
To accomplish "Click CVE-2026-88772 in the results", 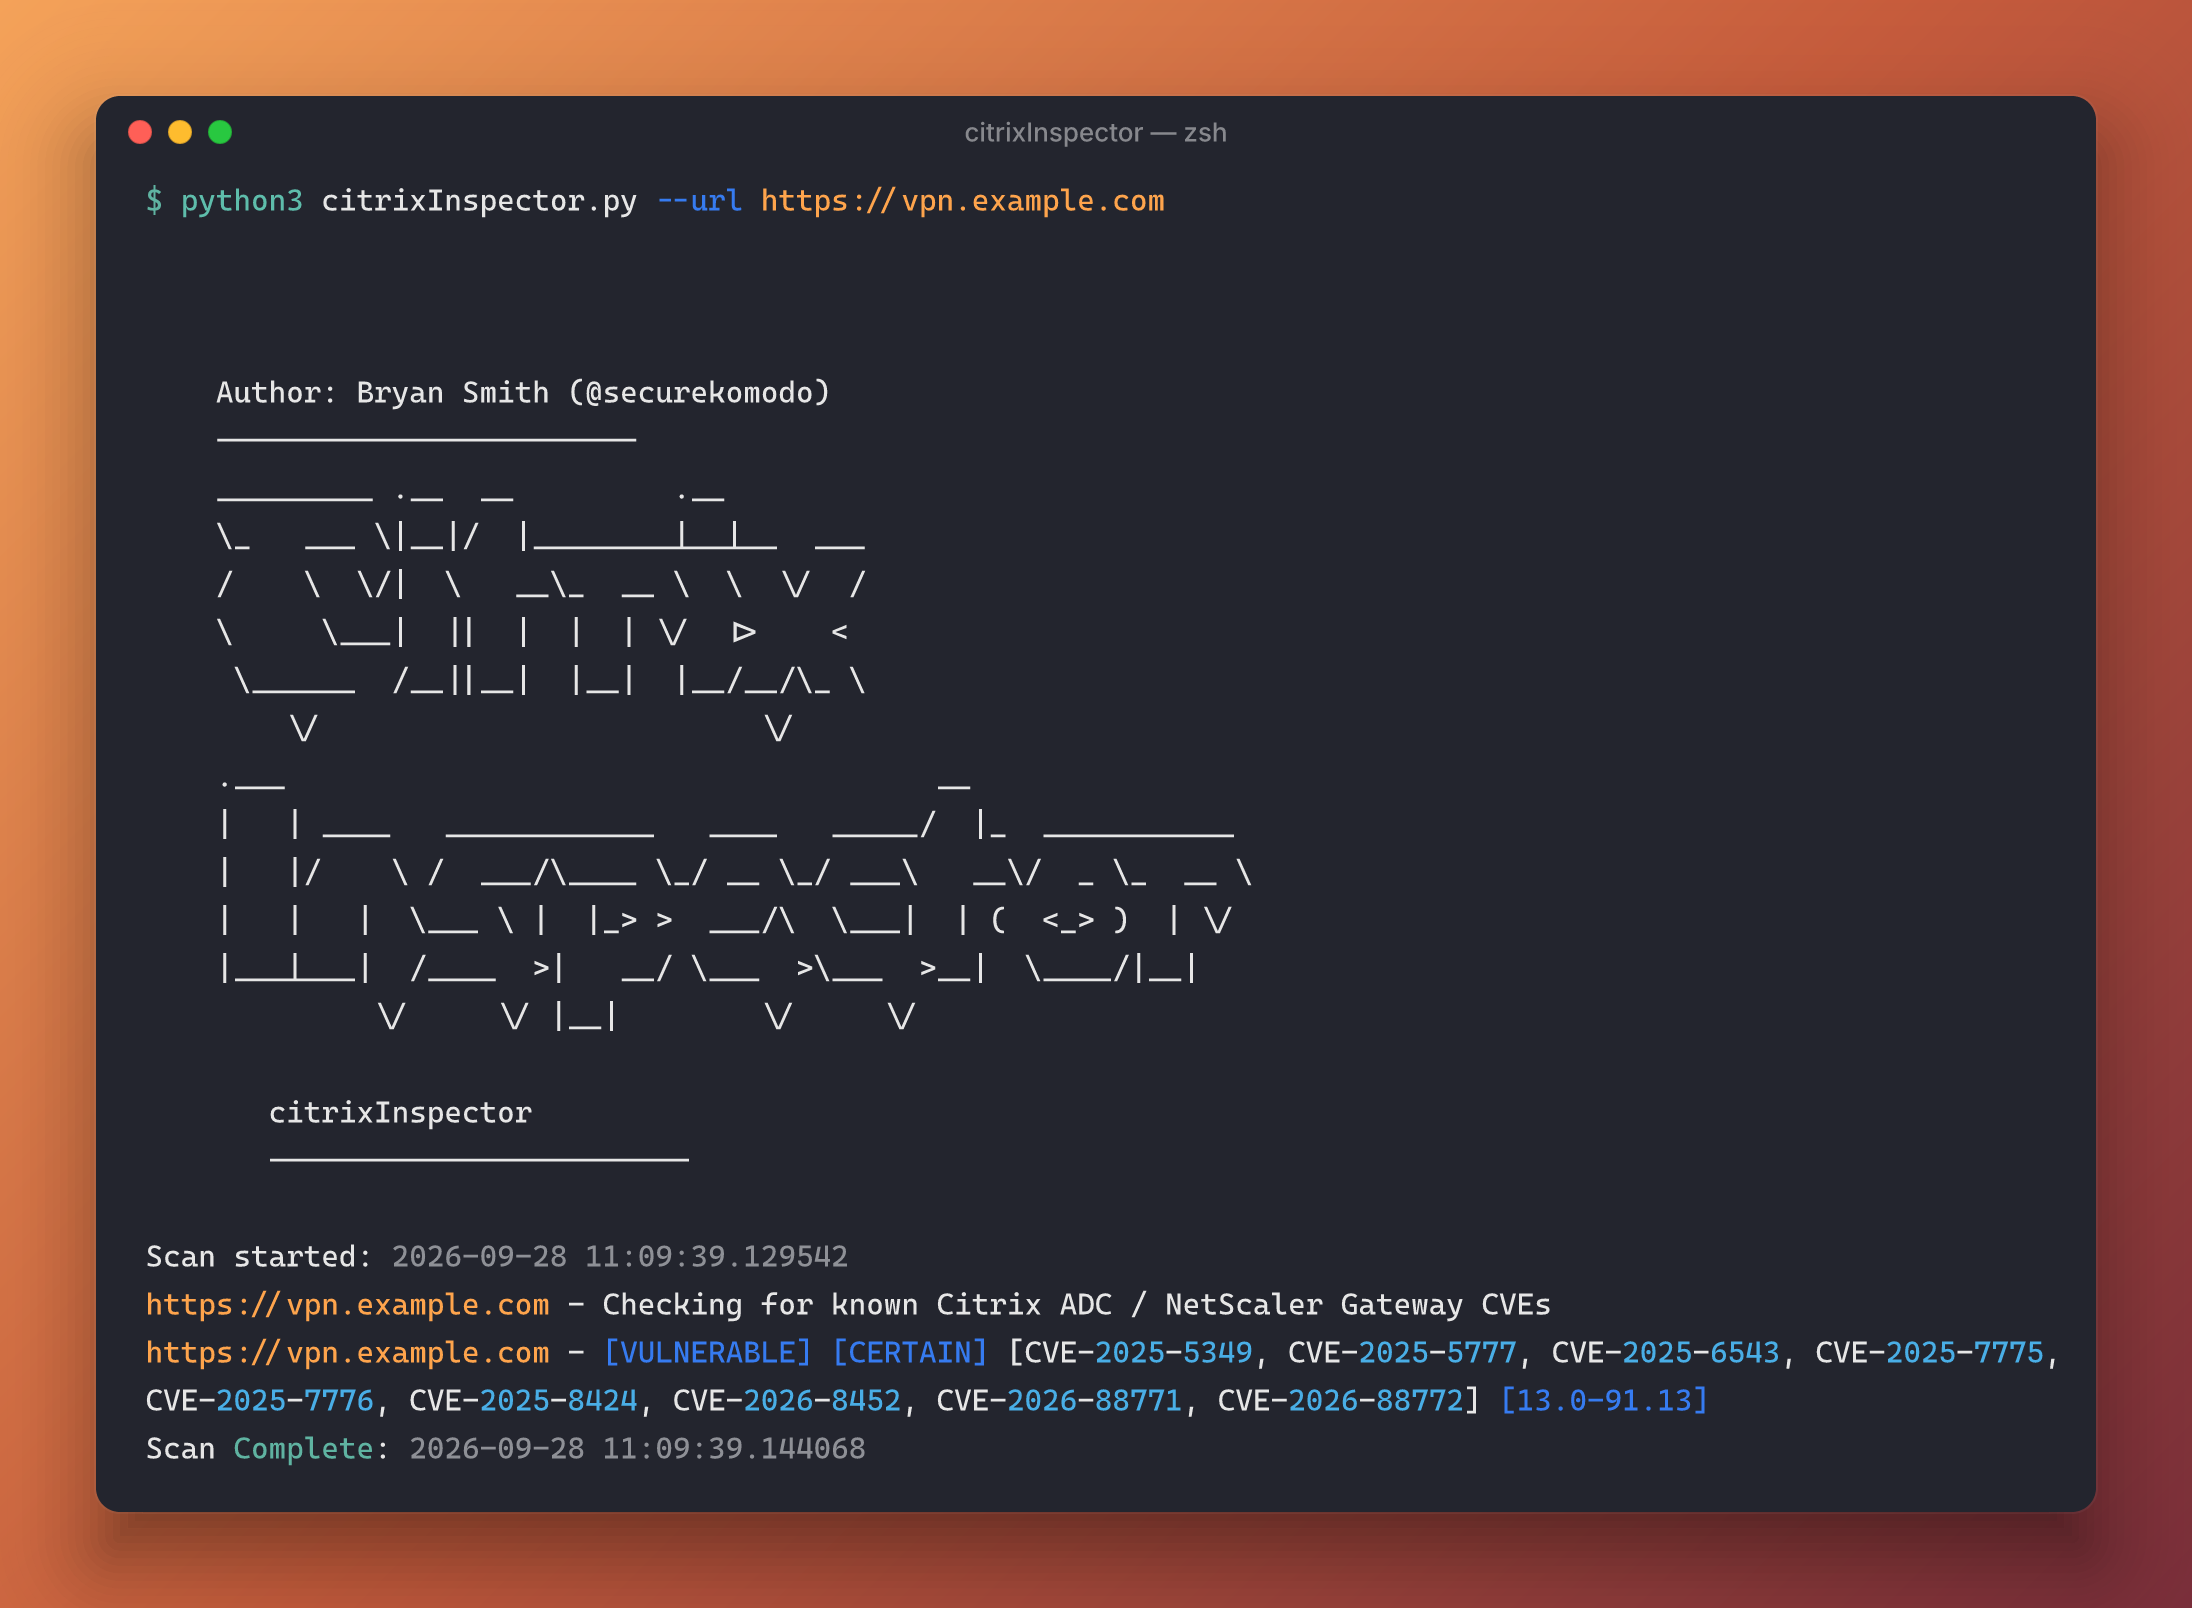I will tap(1341, 1401).
